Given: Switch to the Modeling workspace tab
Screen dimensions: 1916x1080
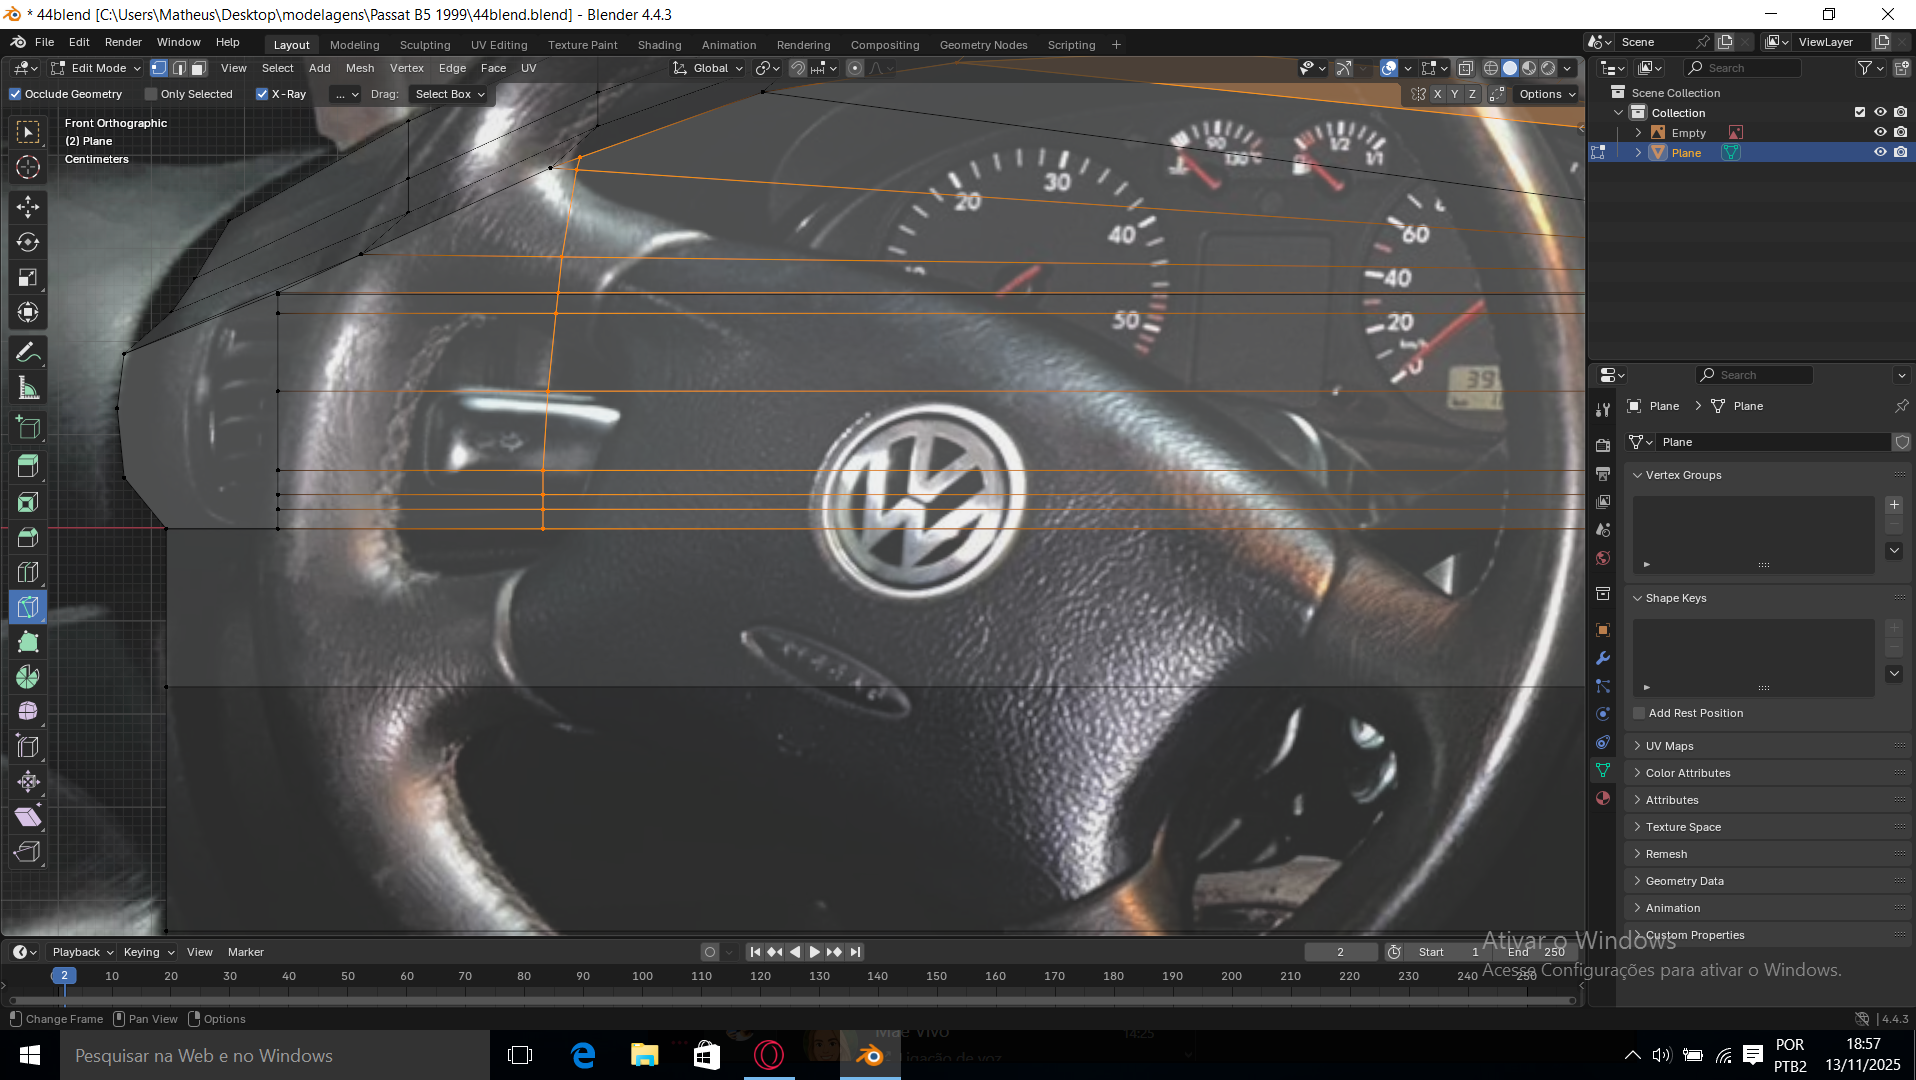Looking at the screenshot, I should [355, 45].
